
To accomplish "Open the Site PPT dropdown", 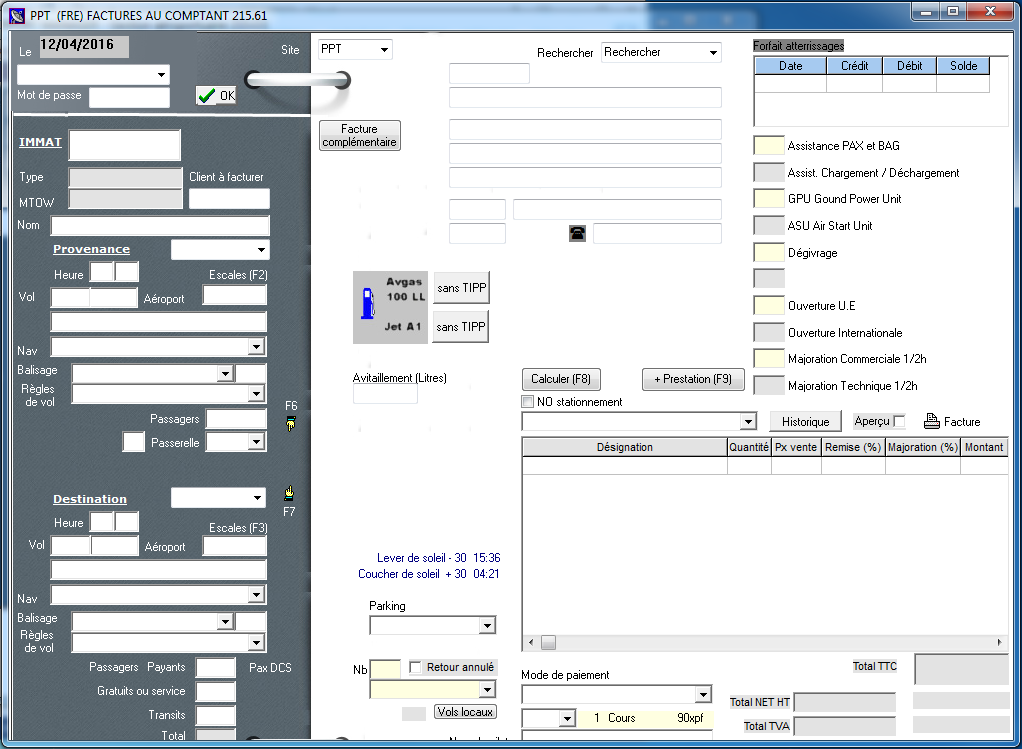I will [384, 50].
